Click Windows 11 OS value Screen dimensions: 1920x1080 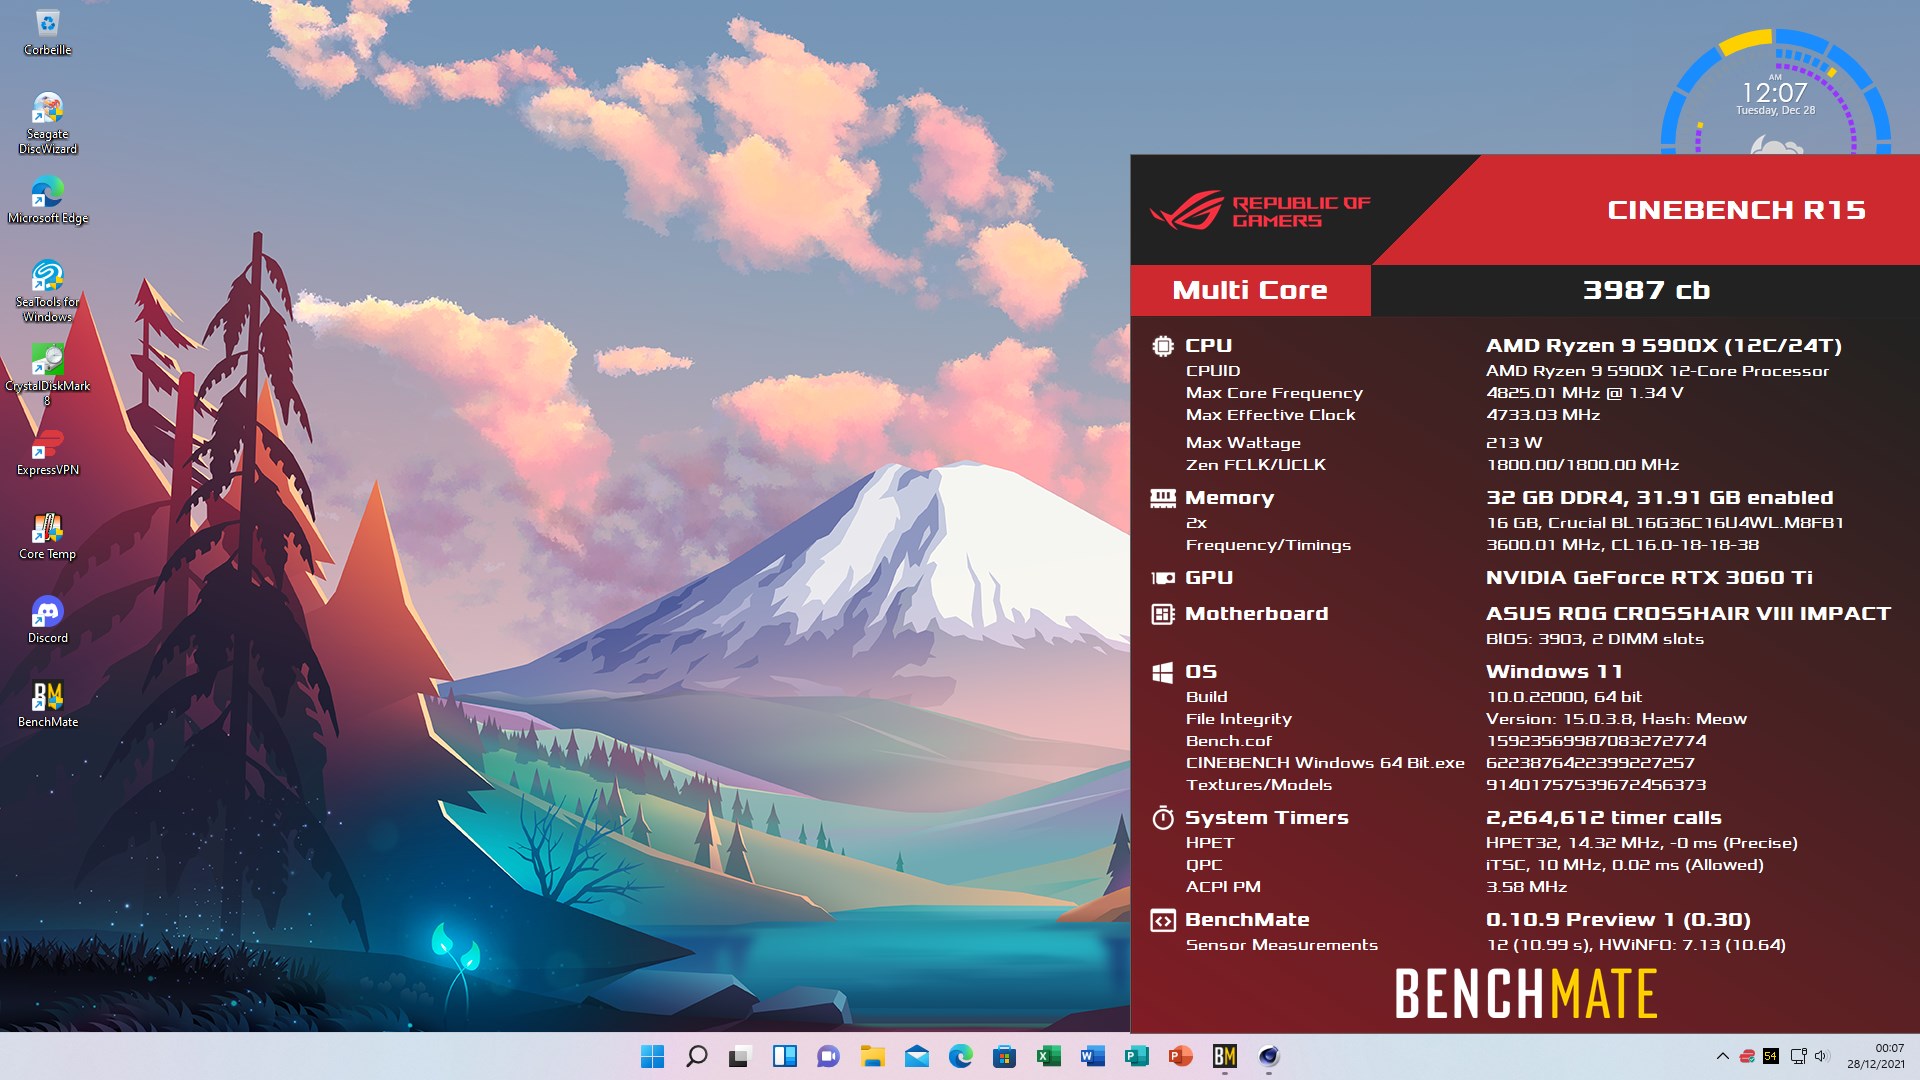click(x=1554, y=672)
